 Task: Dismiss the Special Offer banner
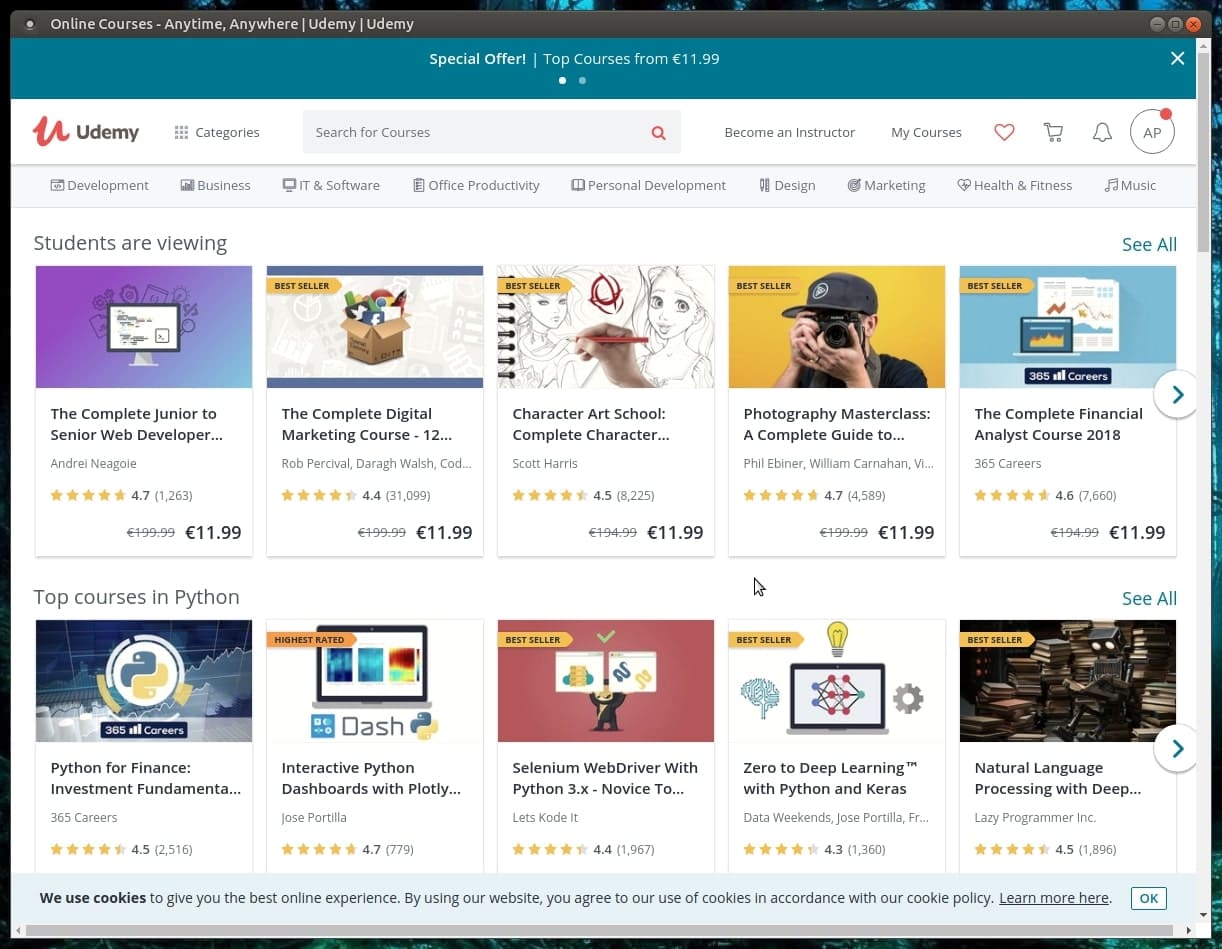(x=1177, y=58)
